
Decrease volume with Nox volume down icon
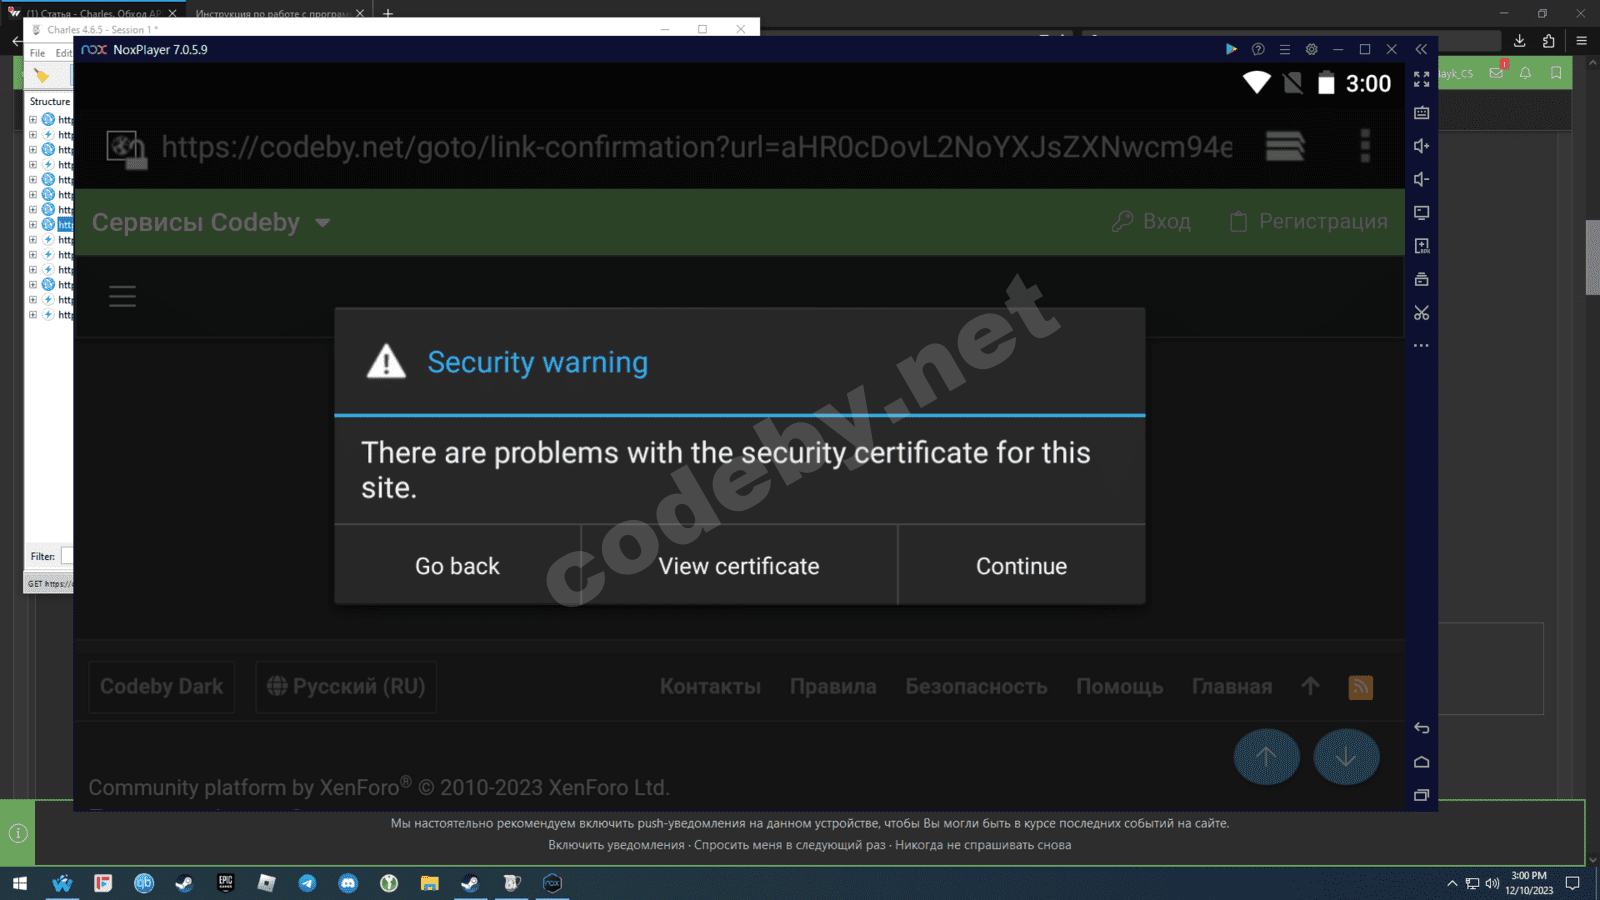pyautogui.click(x=1421, y=180)
